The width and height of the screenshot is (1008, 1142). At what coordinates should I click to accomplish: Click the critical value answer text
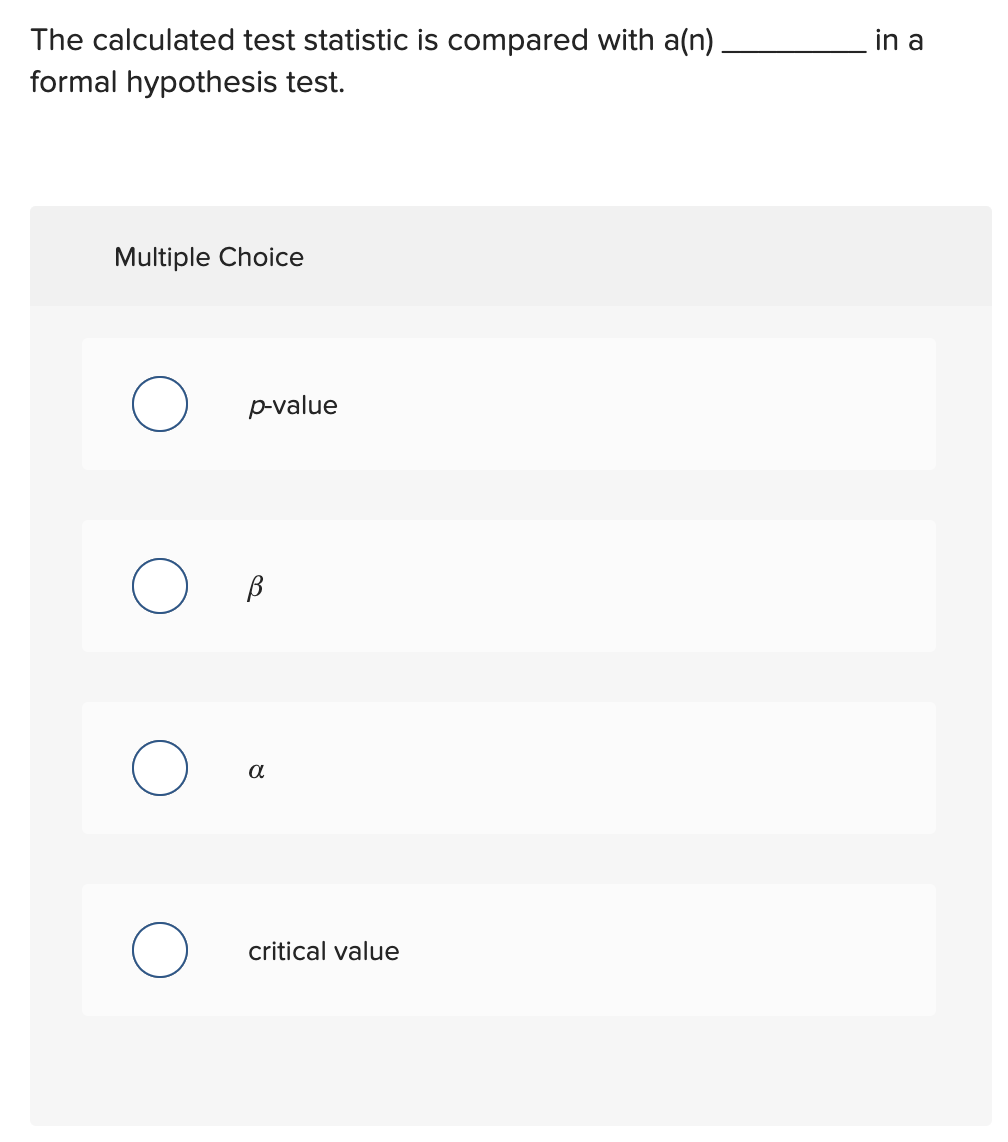pyautogui.click(x=323, y=951)
